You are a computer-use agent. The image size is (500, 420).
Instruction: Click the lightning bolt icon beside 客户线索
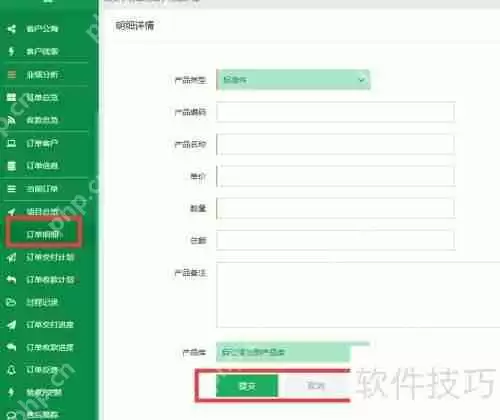tap(12, 51)
